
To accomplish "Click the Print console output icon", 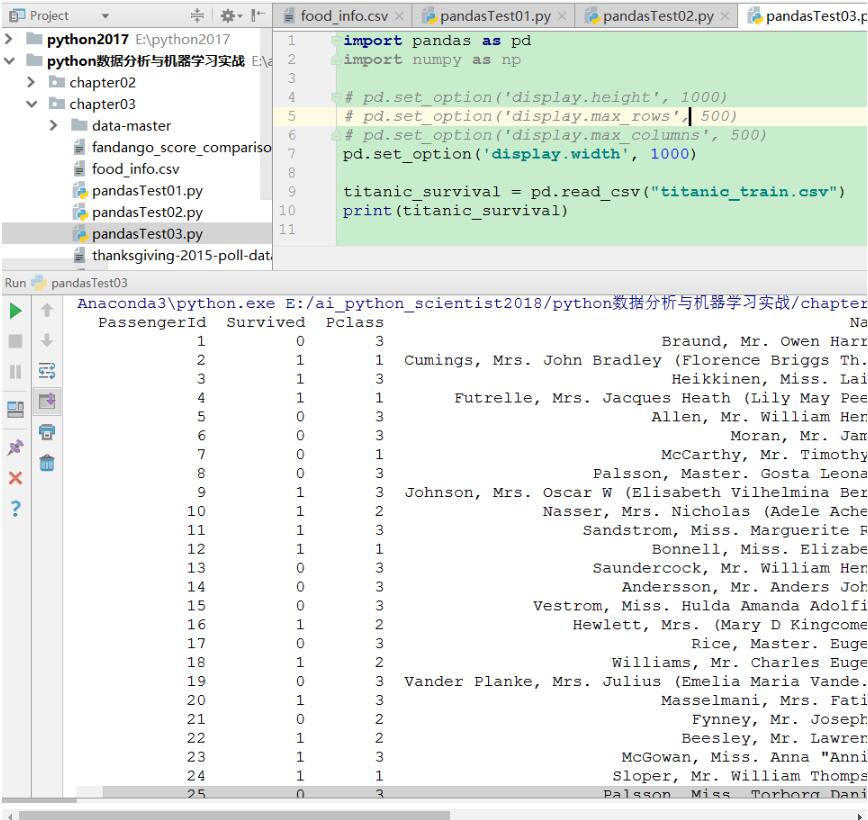I will [x=47, y=431].
